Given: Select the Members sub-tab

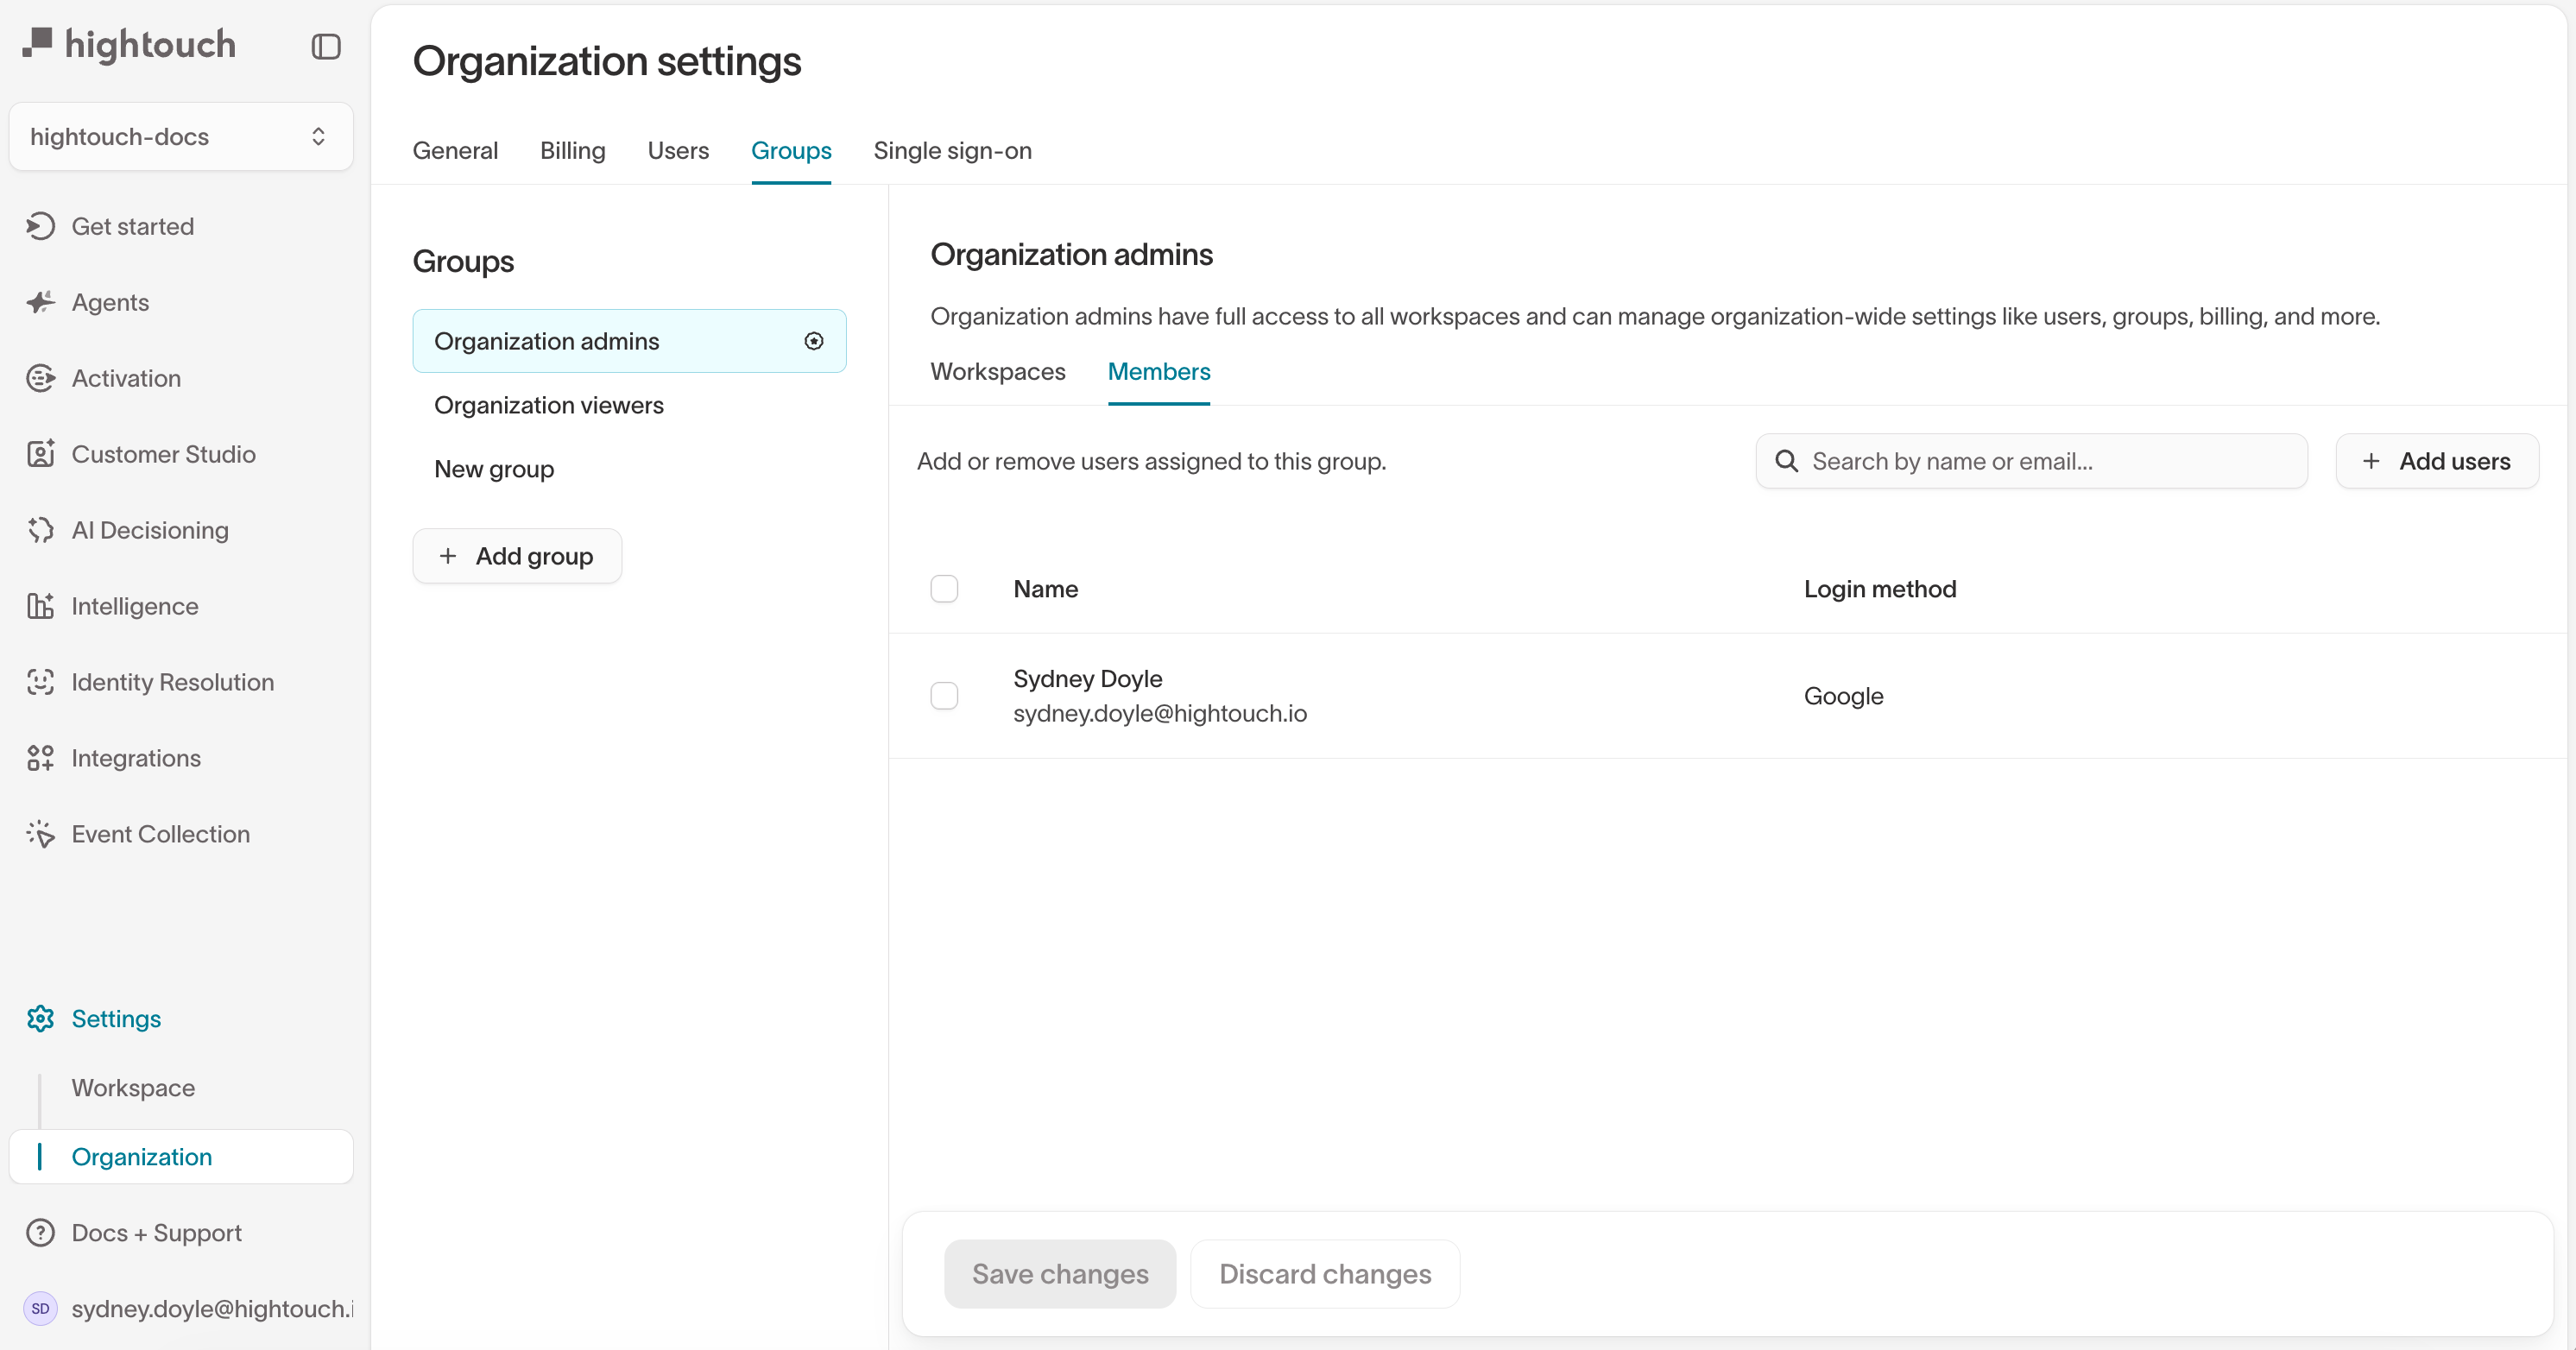Looking at the screenshot, I should point(1159,371).
